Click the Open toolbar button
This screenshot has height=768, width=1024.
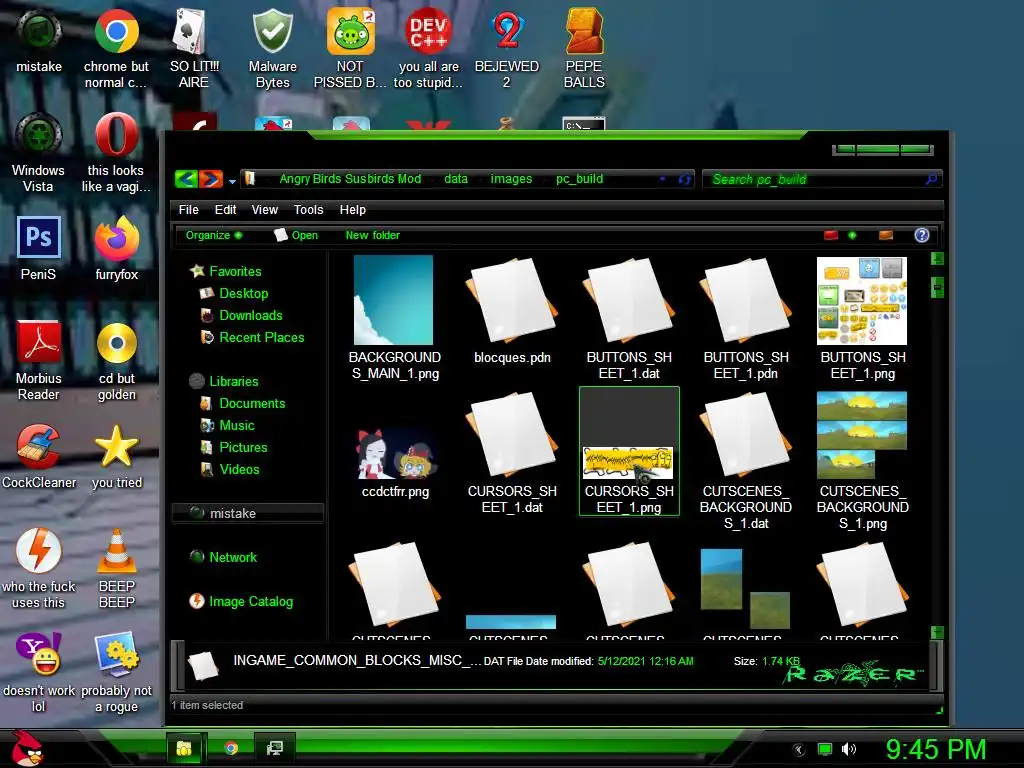tap(296, 235)
